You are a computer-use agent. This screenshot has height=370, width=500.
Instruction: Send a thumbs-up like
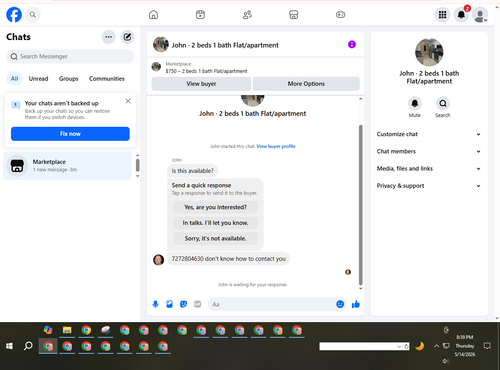point(356,304)
